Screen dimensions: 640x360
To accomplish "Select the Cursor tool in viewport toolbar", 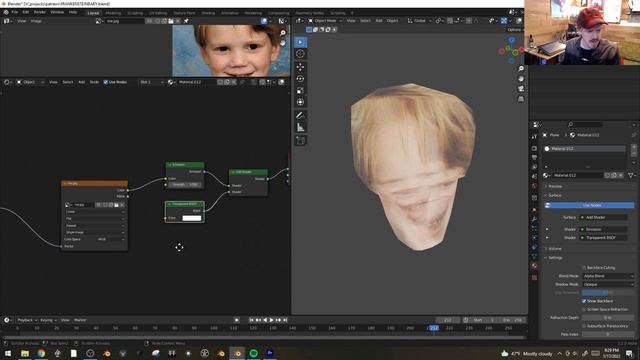I will [300, 54].
